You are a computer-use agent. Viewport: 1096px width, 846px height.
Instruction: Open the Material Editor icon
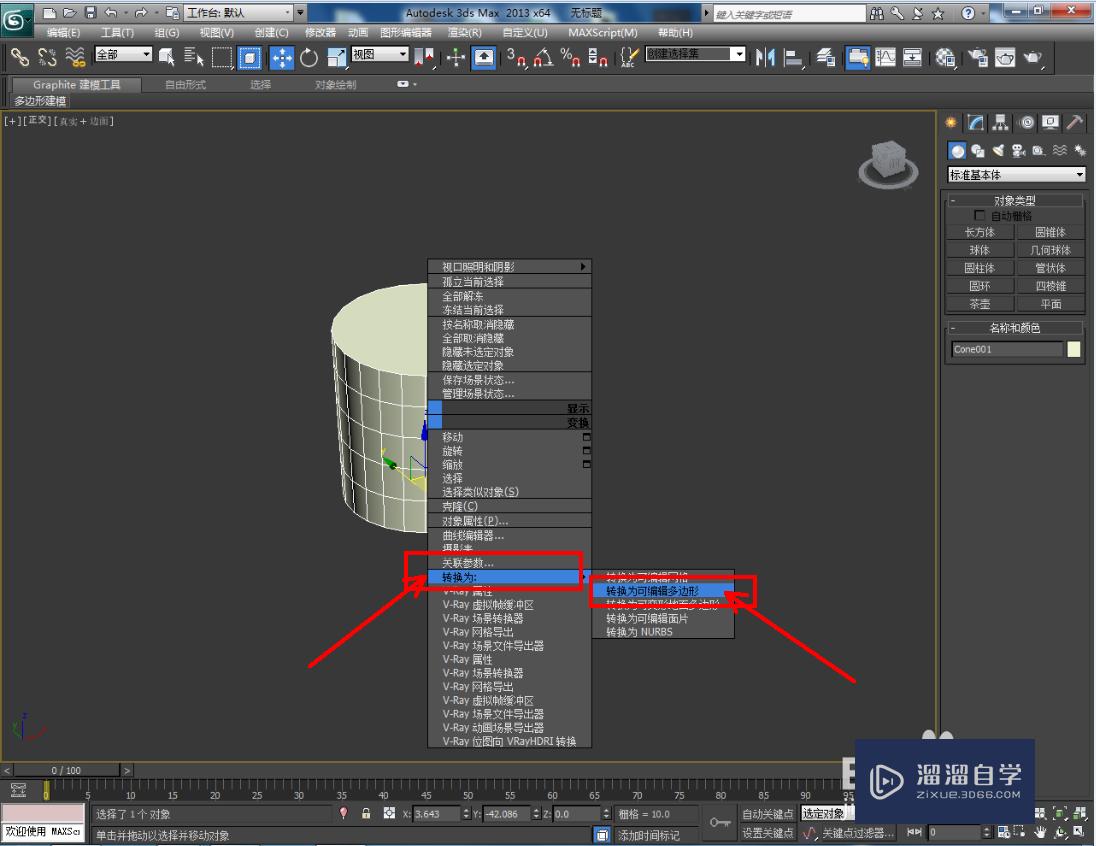(945, 57)
